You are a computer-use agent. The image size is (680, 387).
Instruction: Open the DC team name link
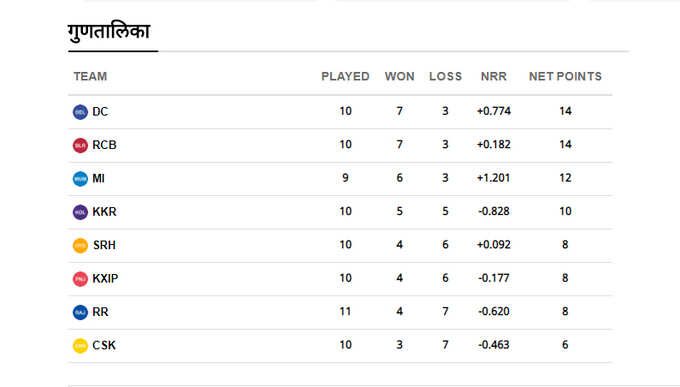tap(100, 112)
